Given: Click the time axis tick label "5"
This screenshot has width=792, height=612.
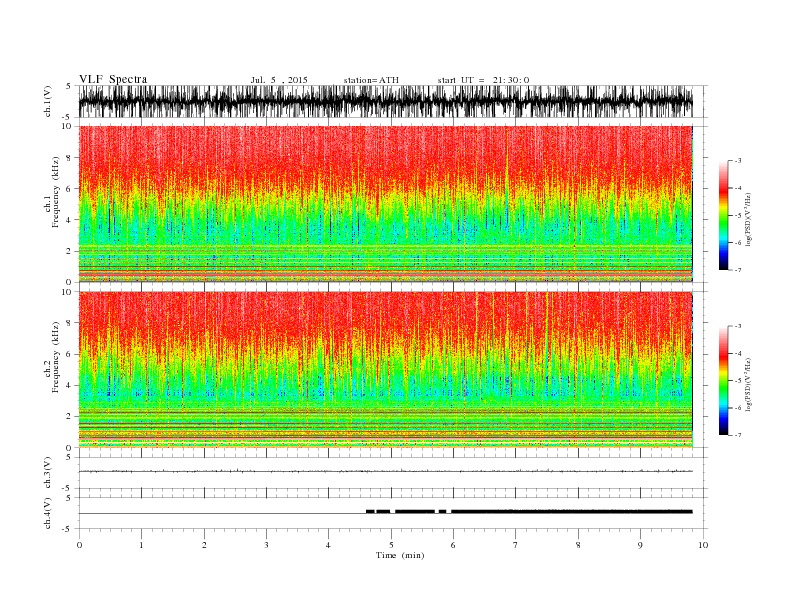Looking at the screenshot, I should pos(391,545).
